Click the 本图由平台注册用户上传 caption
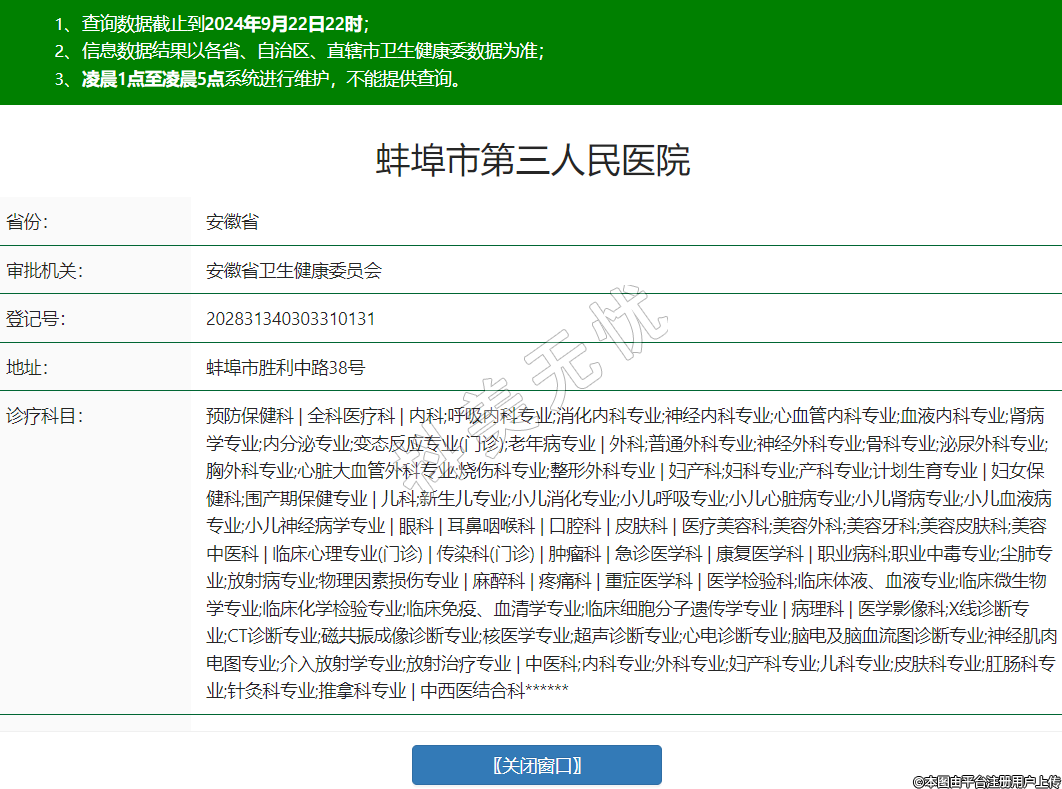The width and height of the screenshot is (1062, 789). coord(986,780)
